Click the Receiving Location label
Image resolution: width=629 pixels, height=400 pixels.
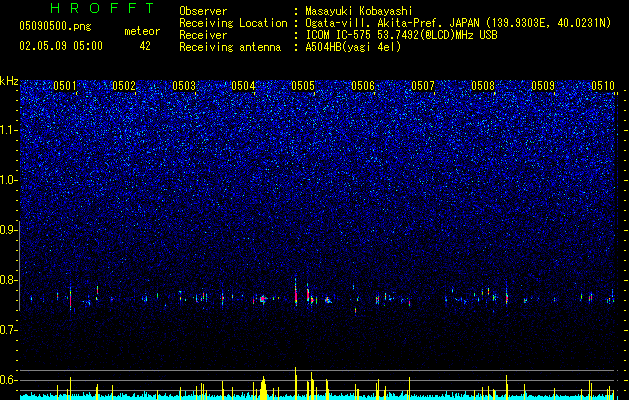[233, 23]
